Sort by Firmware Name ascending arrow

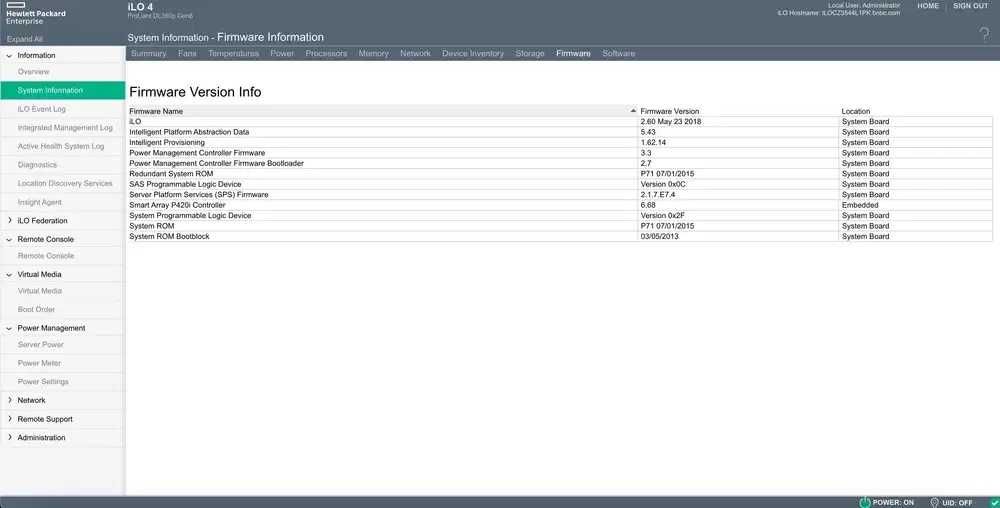pos(633,111)
